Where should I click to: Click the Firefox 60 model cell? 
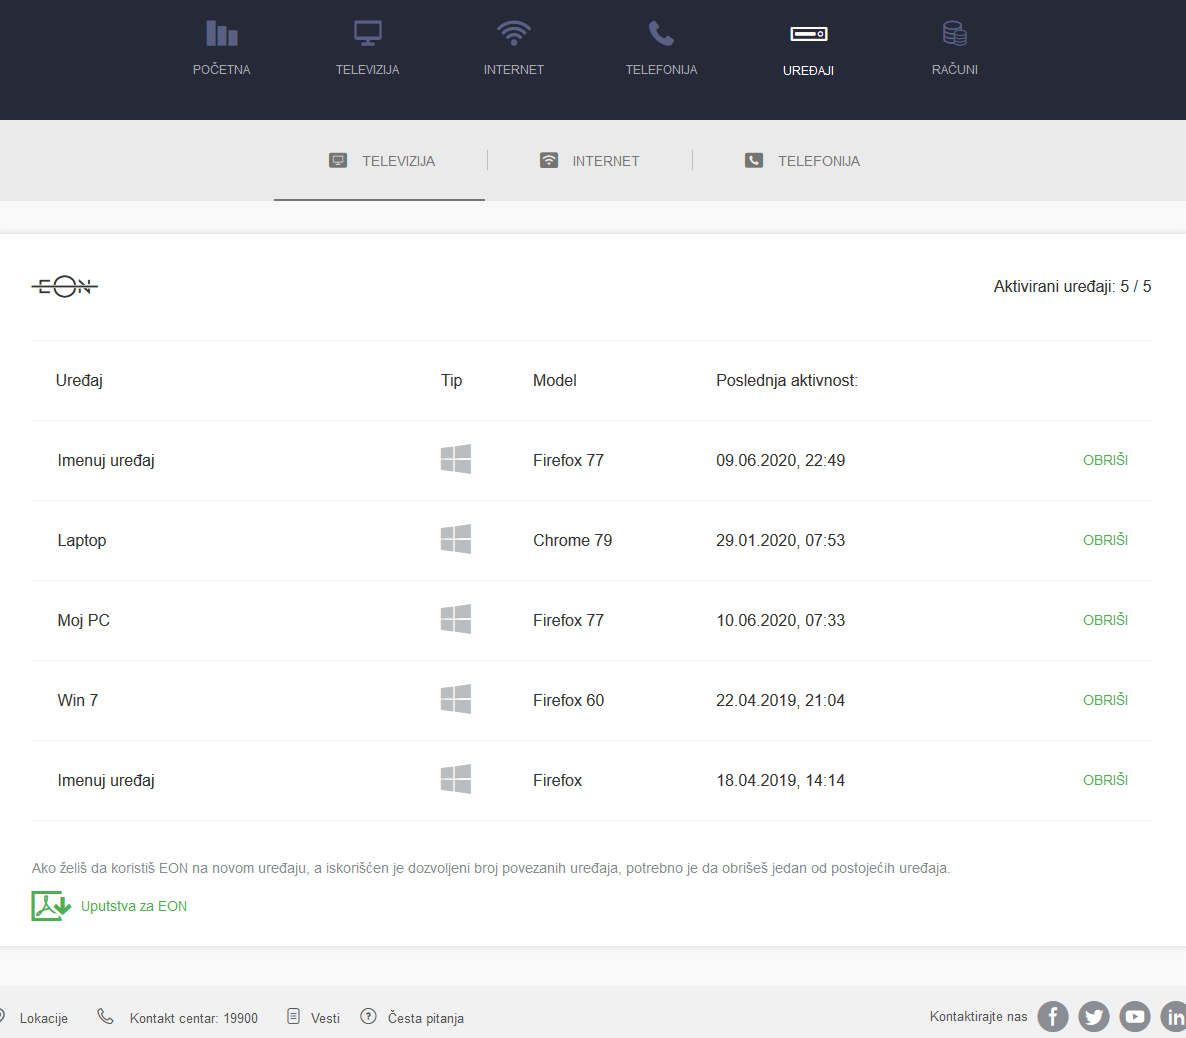pos(569,701)
